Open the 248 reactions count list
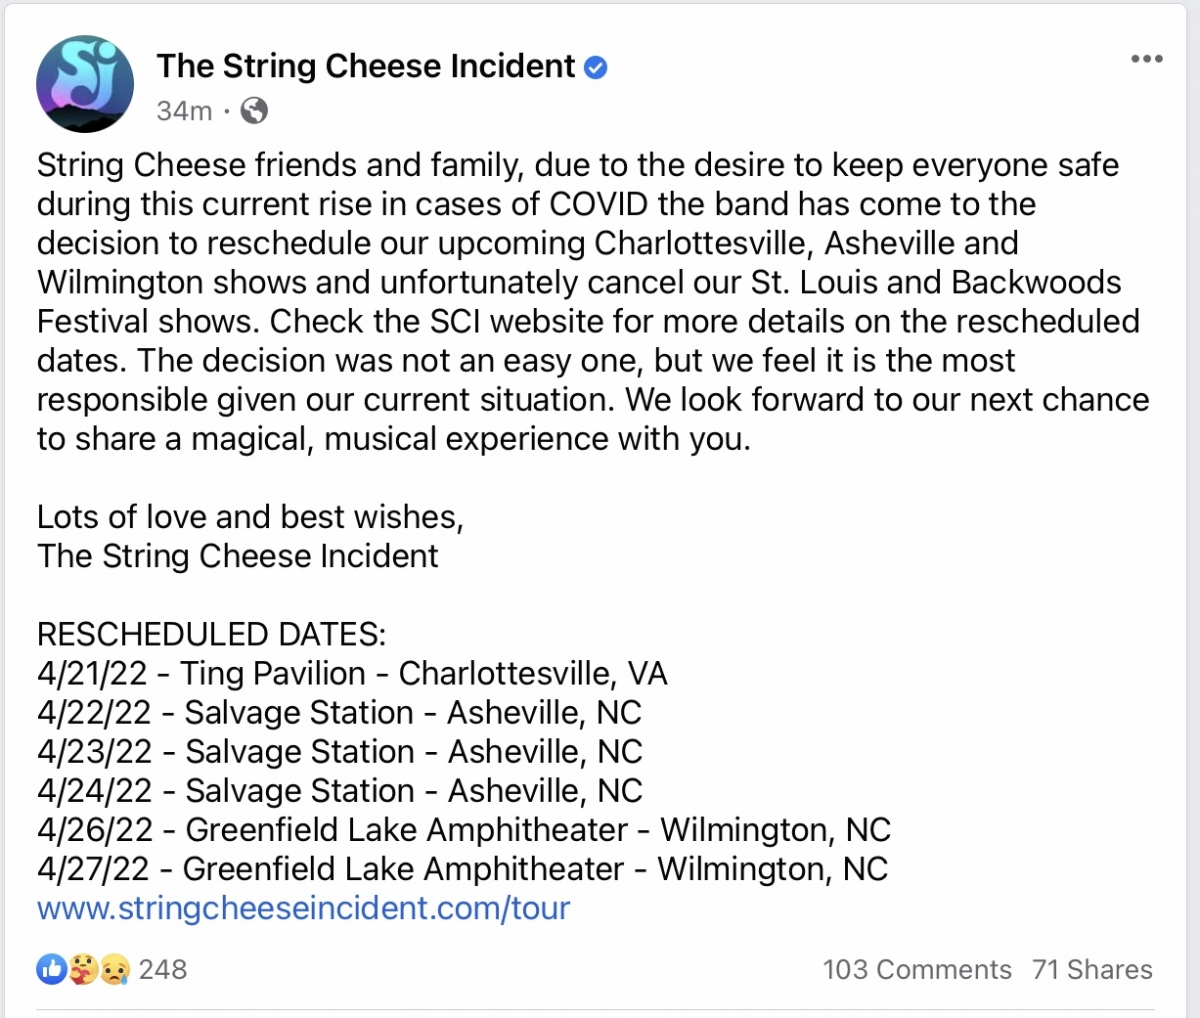 pyautogui.click(x=163, y=969)
